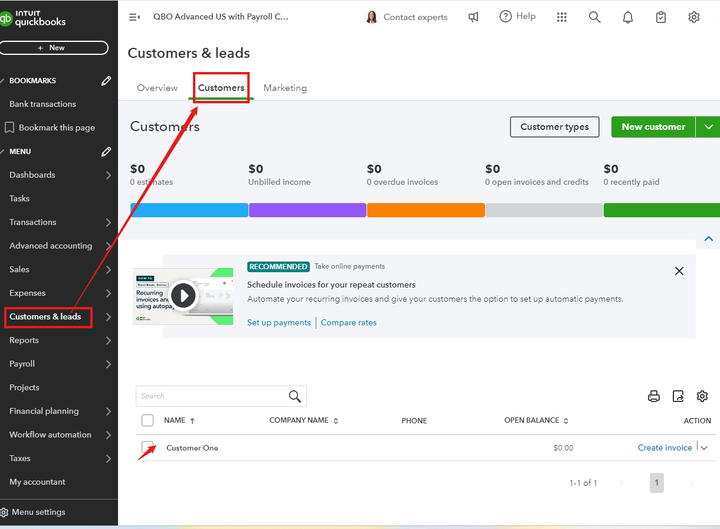Open Customer One row
Screen dimensions: 720x529
pyautogui.click(x=192, y=448)
